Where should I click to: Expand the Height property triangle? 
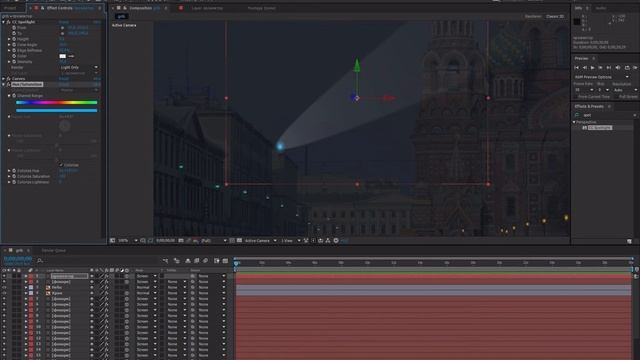point(9,39)
